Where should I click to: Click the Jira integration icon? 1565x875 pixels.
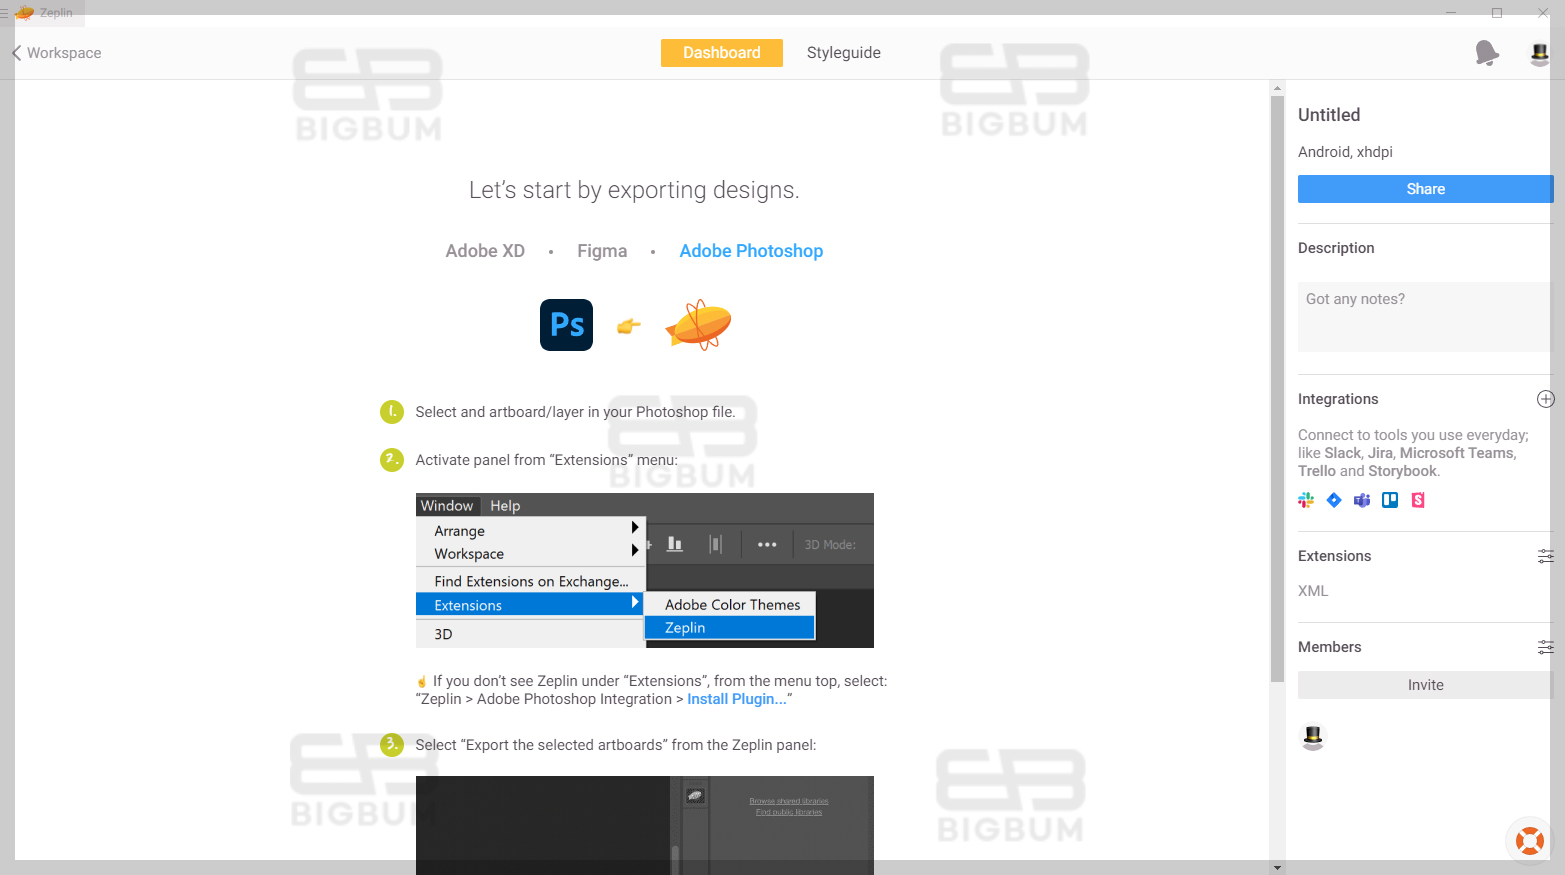(1334, 500)
